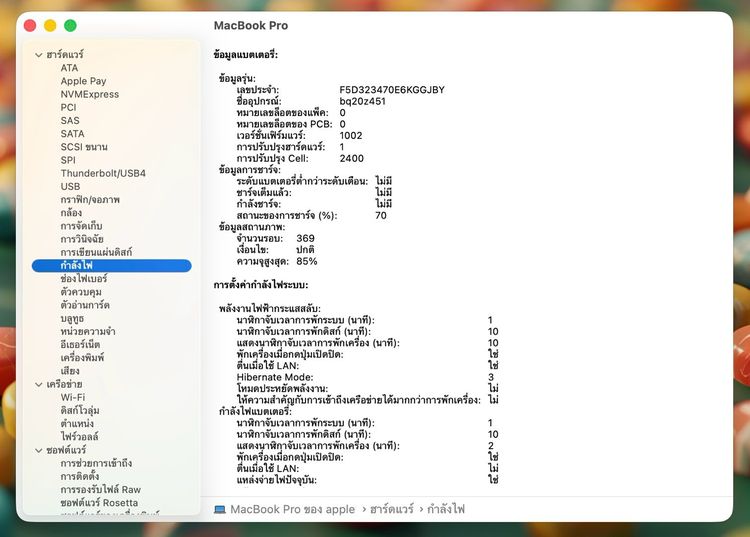
Task: Open Wi-Fi under เครือข่าย
Action: (x=73, y=397)
